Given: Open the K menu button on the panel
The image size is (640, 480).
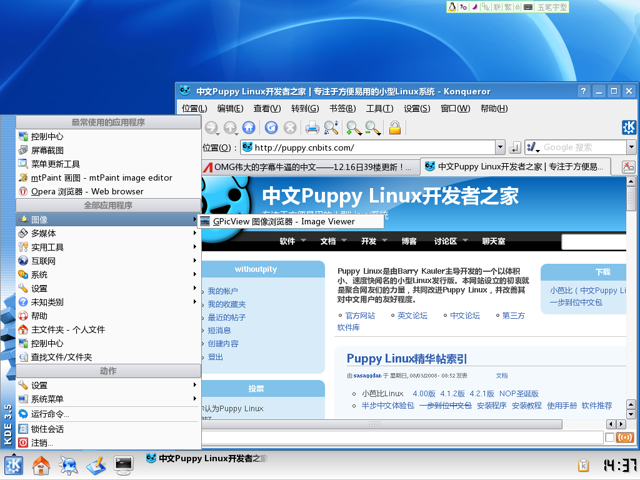Looking at the screenshot, I should [x=13, y=466].
